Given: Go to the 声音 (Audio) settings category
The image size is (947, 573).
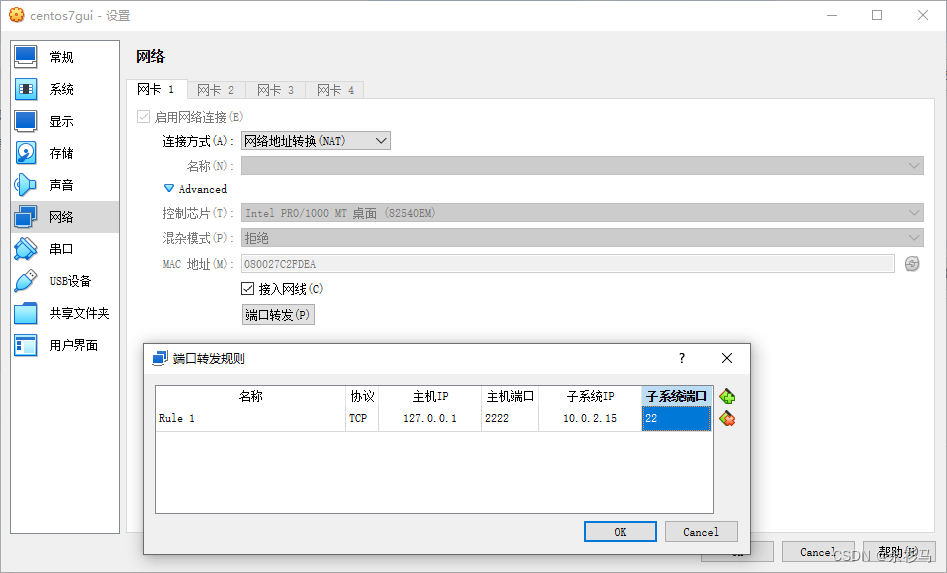Looking at the screenshot, I should [x=61, y=185].
